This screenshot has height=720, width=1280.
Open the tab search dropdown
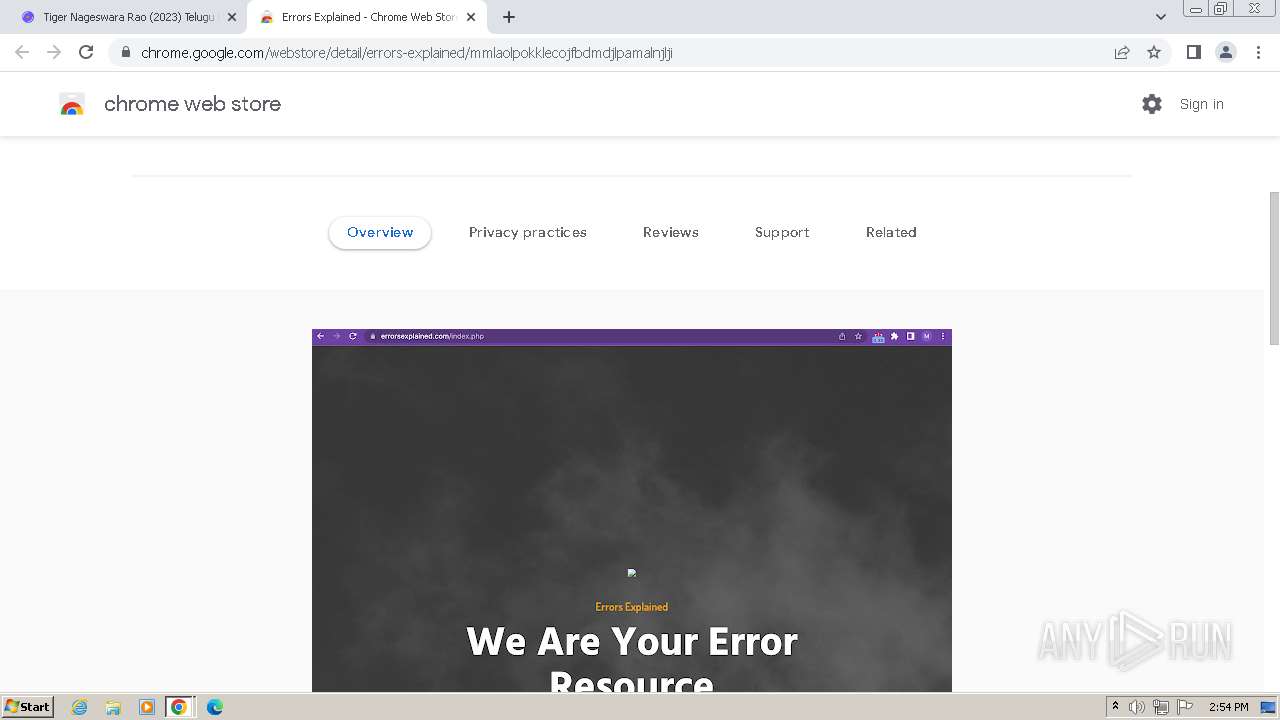coord(1160,17)
